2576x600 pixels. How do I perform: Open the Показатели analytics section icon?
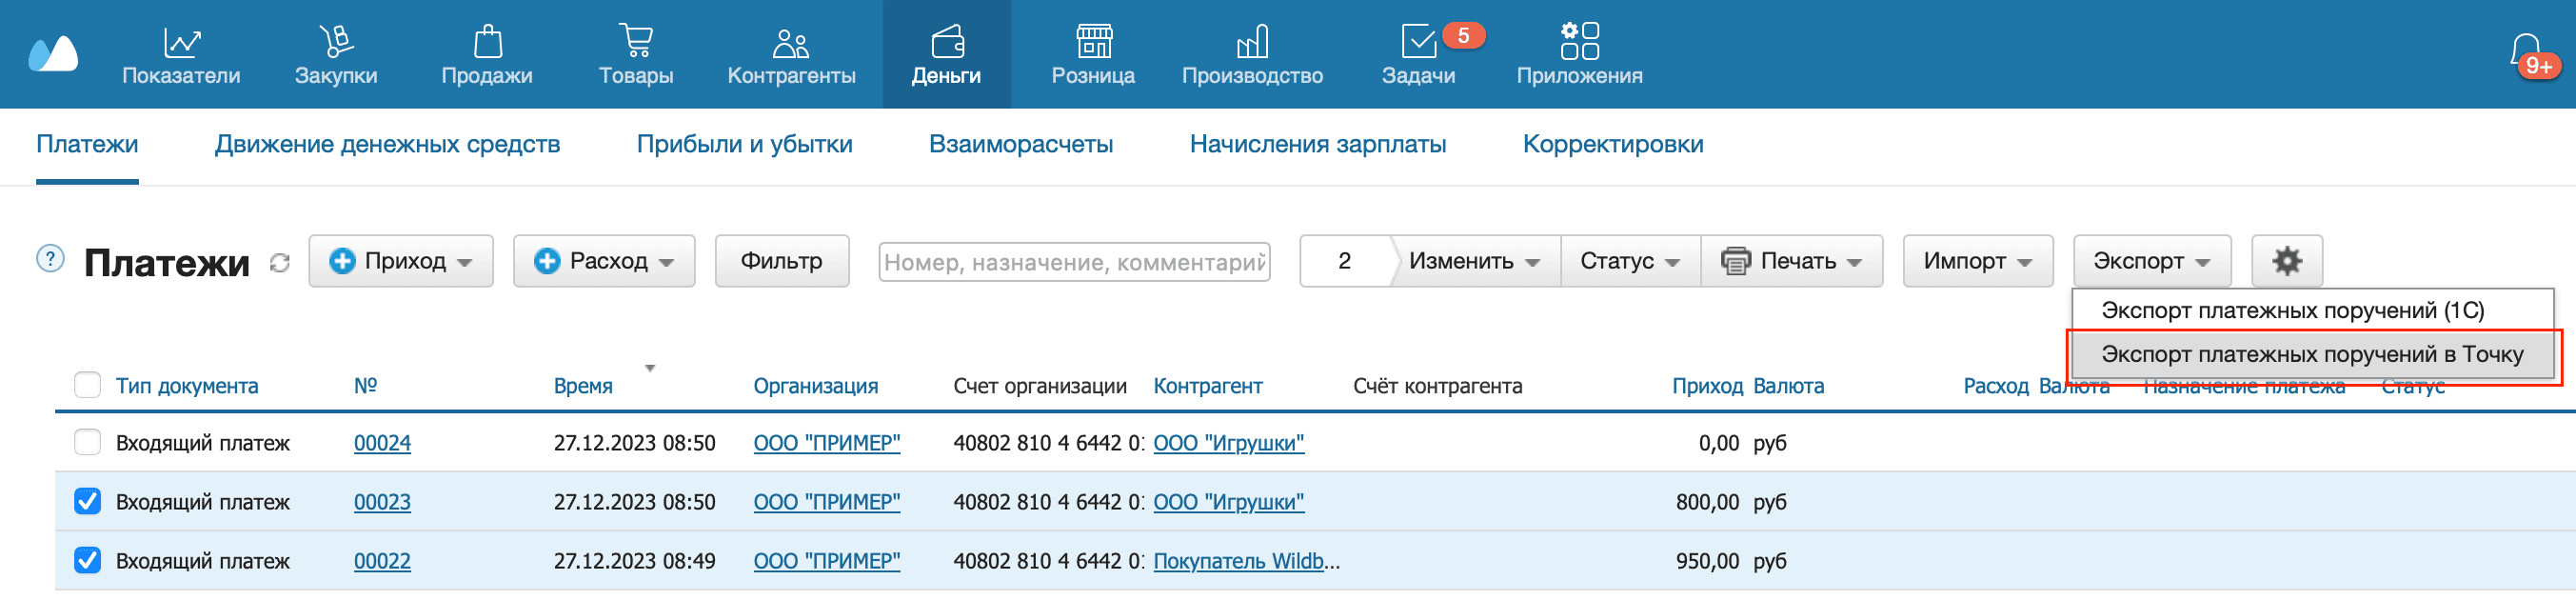[x=181, y=42]
